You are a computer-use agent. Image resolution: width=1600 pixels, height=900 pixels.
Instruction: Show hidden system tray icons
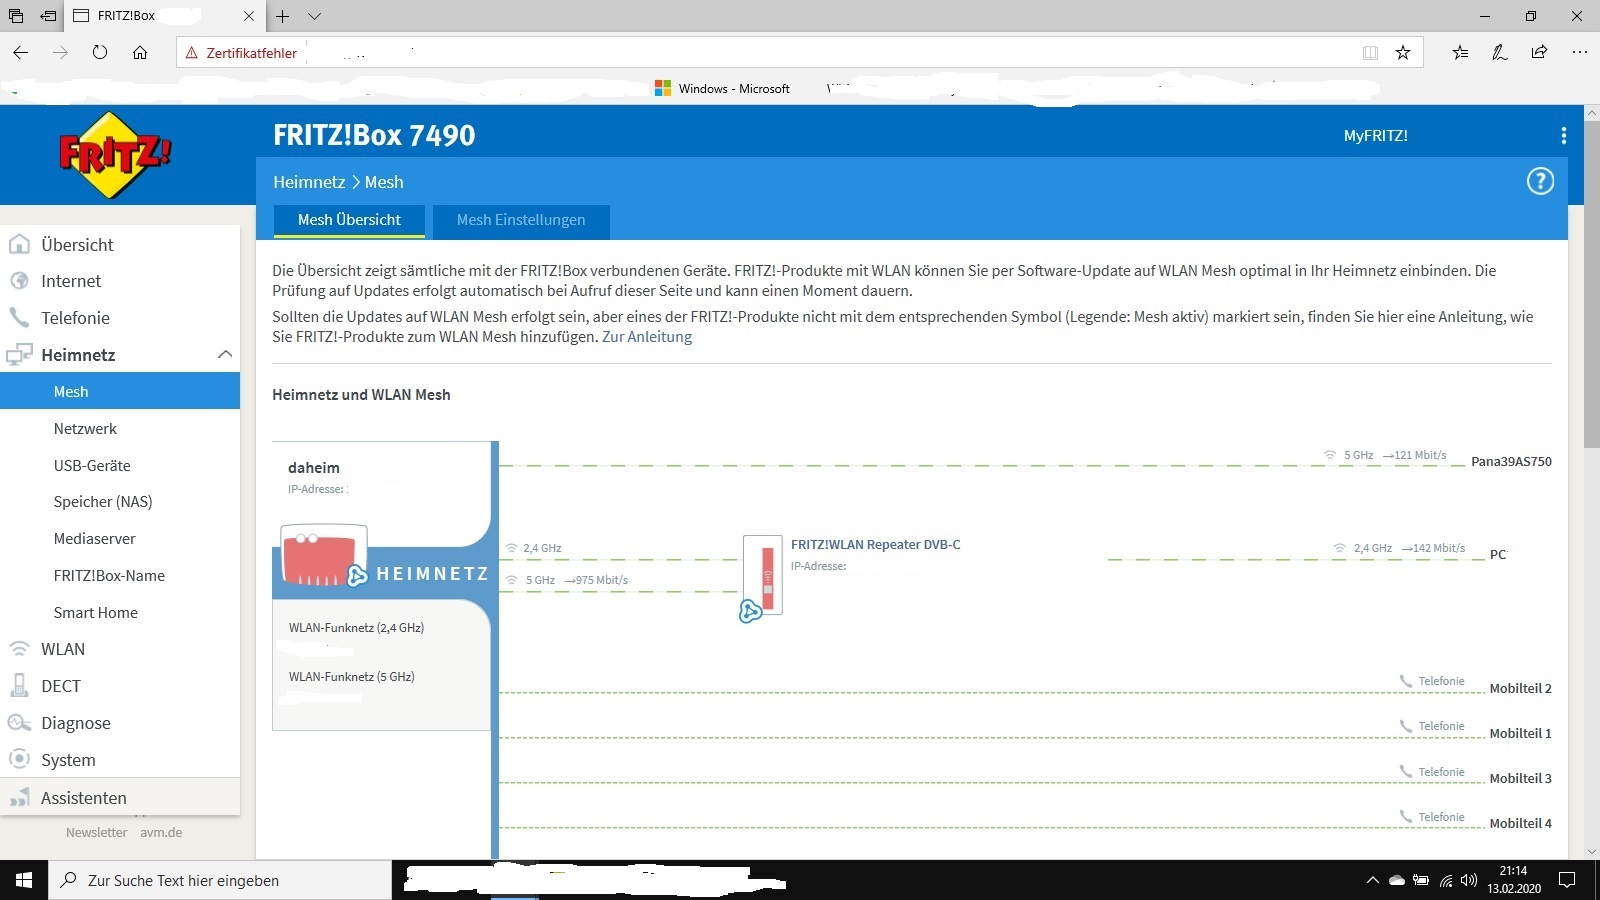point(1372,880)
